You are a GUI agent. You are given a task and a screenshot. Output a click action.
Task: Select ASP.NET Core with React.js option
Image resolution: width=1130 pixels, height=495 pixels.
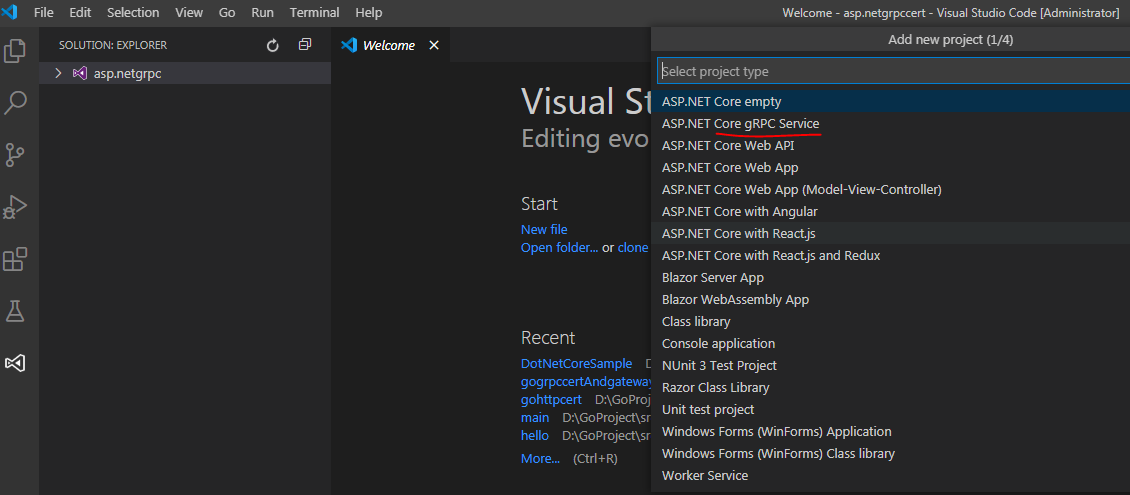click(890, 233)
